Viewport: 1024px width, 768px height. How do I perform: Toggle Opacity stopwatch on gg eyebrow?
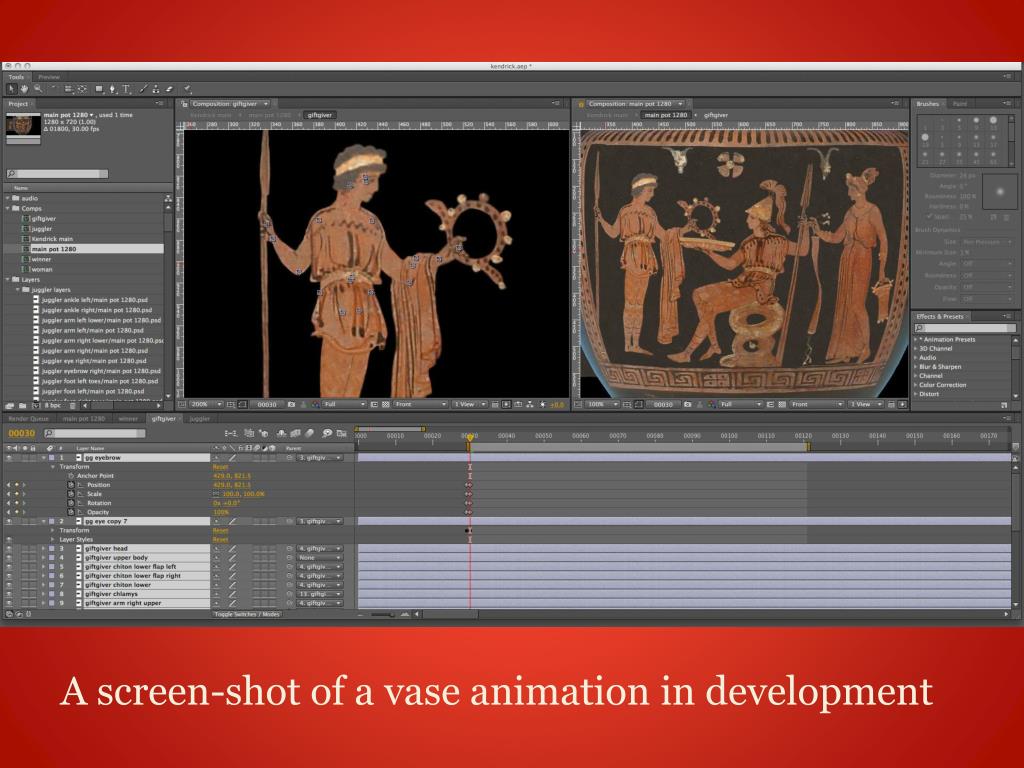[x=71, y=513]
